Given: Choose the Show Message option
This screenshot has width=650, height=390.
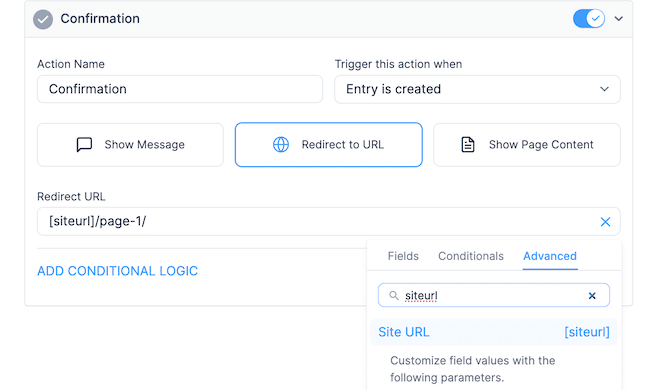Looking at the screenshot, I should (130, 145).
